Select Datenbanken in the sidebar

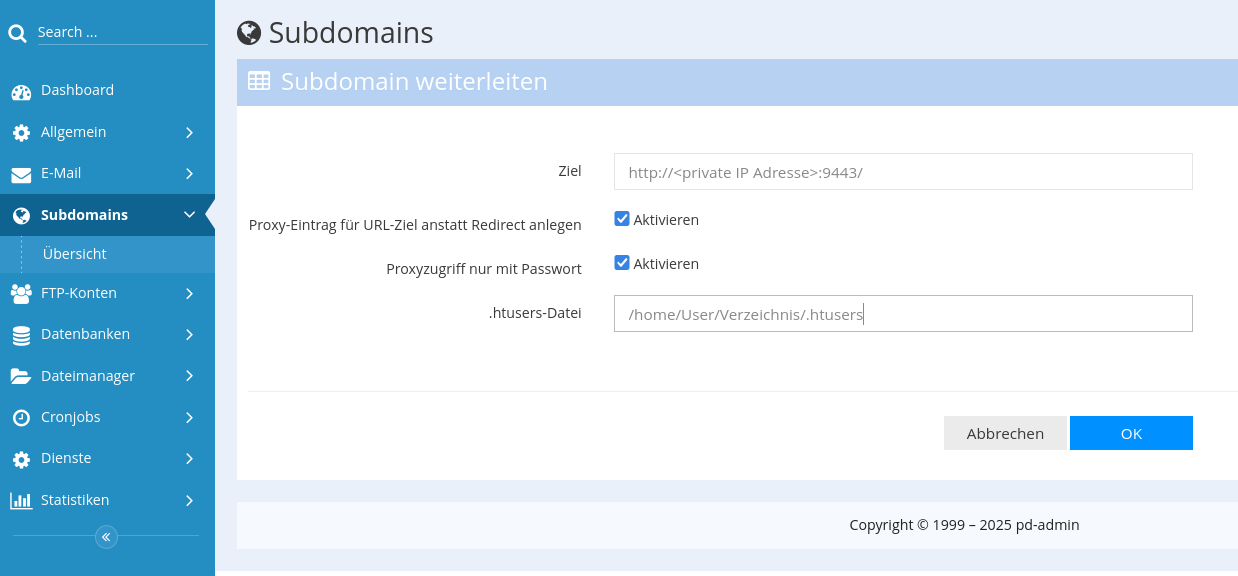pos(85,334)
